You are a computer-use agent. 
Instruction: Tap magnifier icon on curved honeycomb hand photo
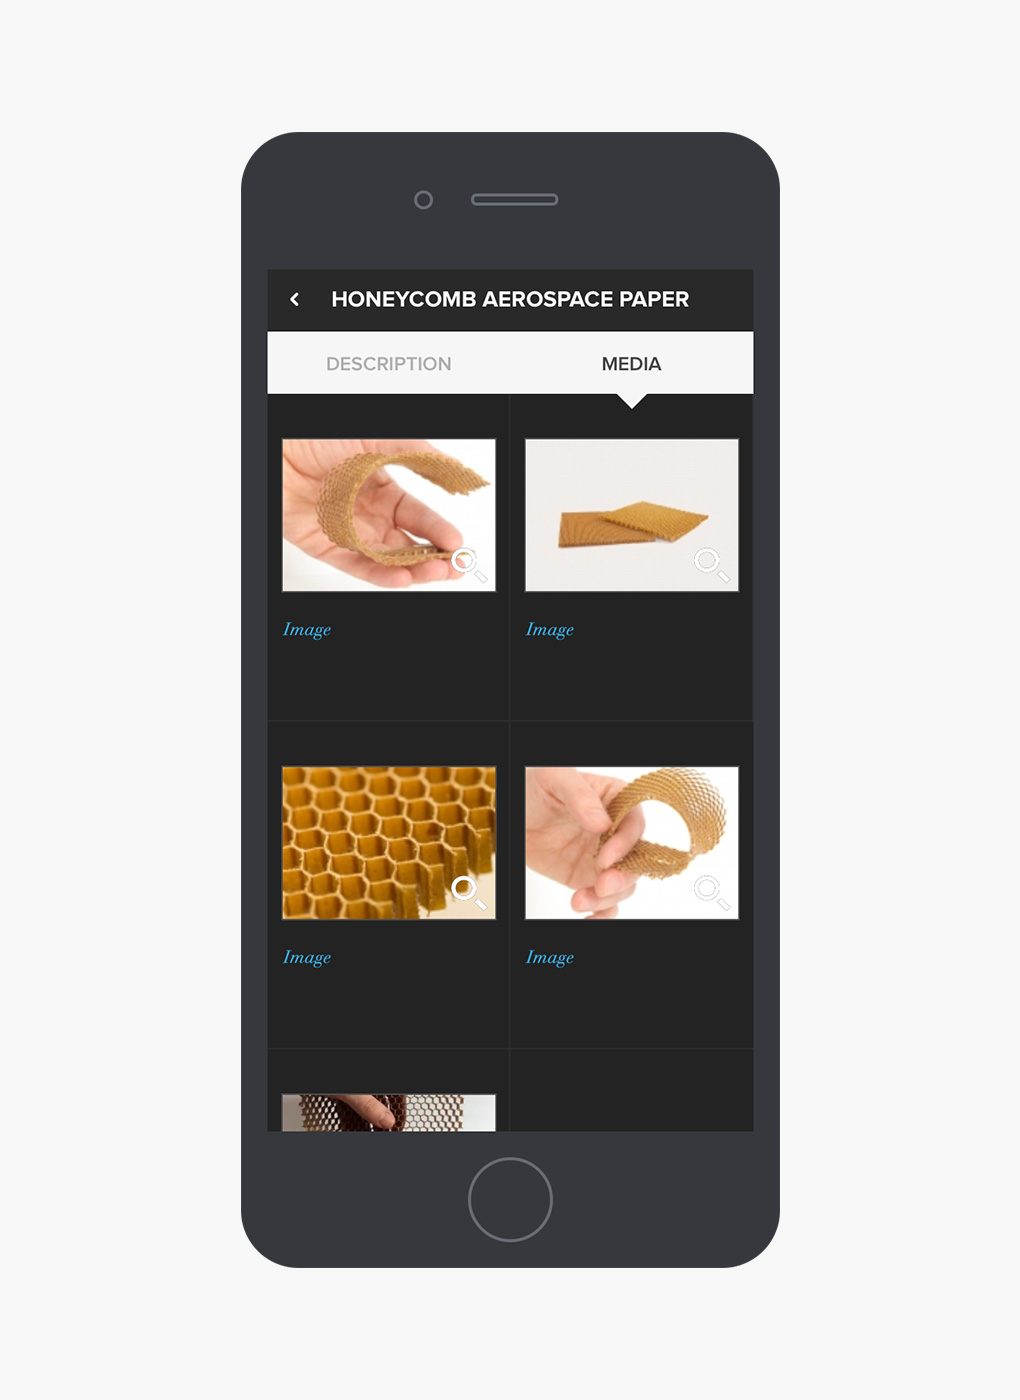pos(468,565)
